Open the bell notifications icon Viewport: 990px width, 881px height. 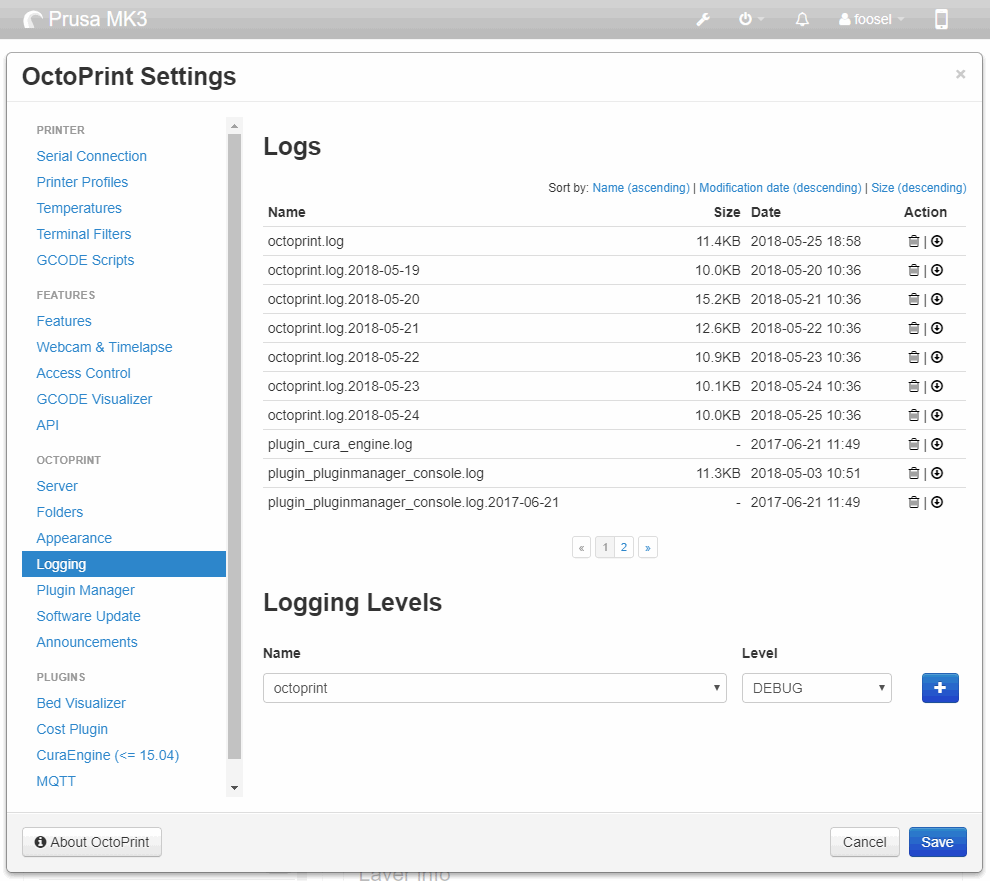(x=802, y=20)
